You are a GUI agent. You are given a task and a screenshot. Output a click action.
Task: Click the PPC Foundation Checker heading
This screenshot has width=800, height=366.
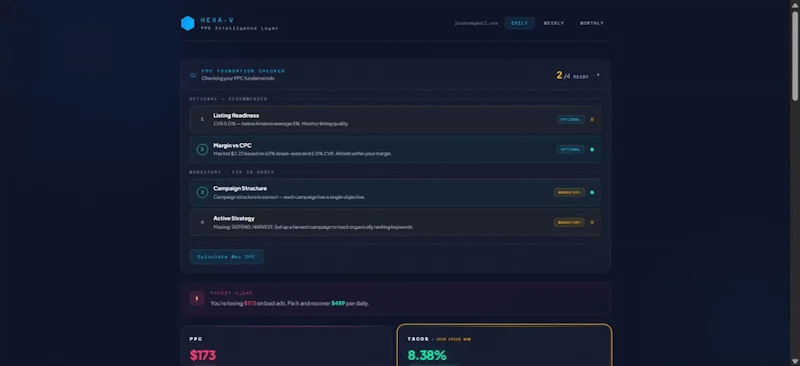tap(243, 71)
